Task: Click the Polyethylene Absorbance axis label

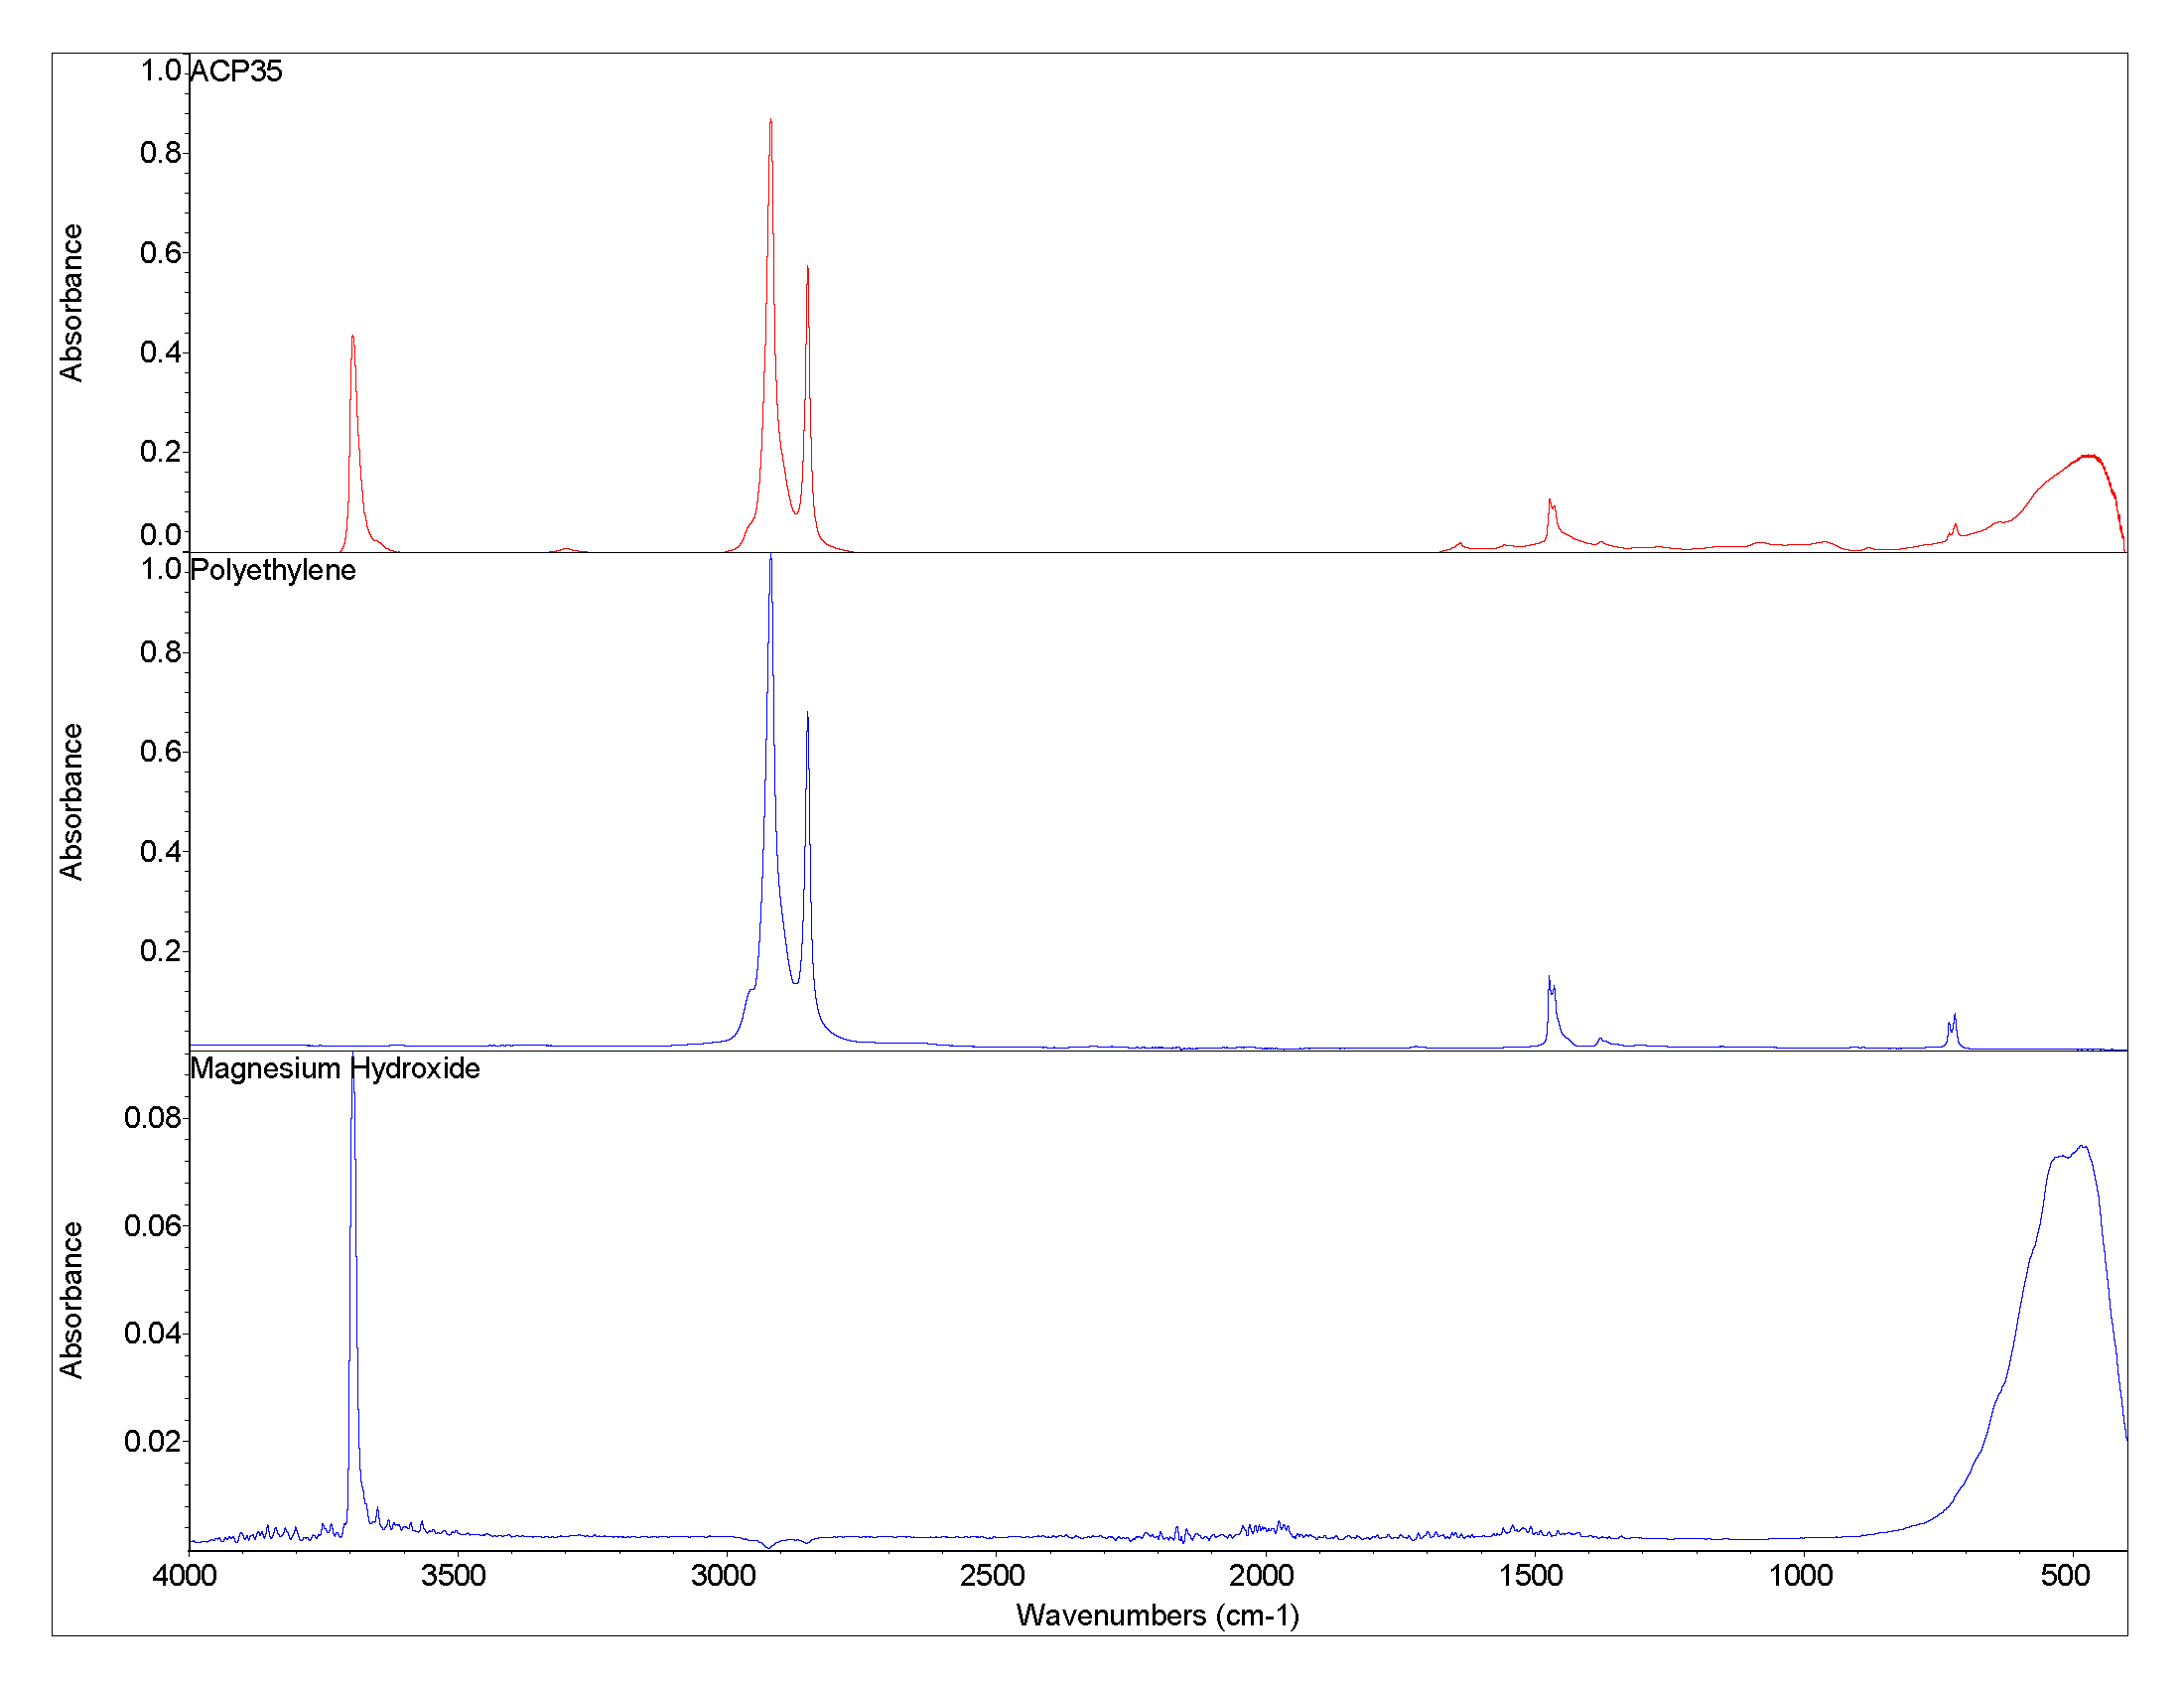Action: pyautogui.click(x=71, y=801)
